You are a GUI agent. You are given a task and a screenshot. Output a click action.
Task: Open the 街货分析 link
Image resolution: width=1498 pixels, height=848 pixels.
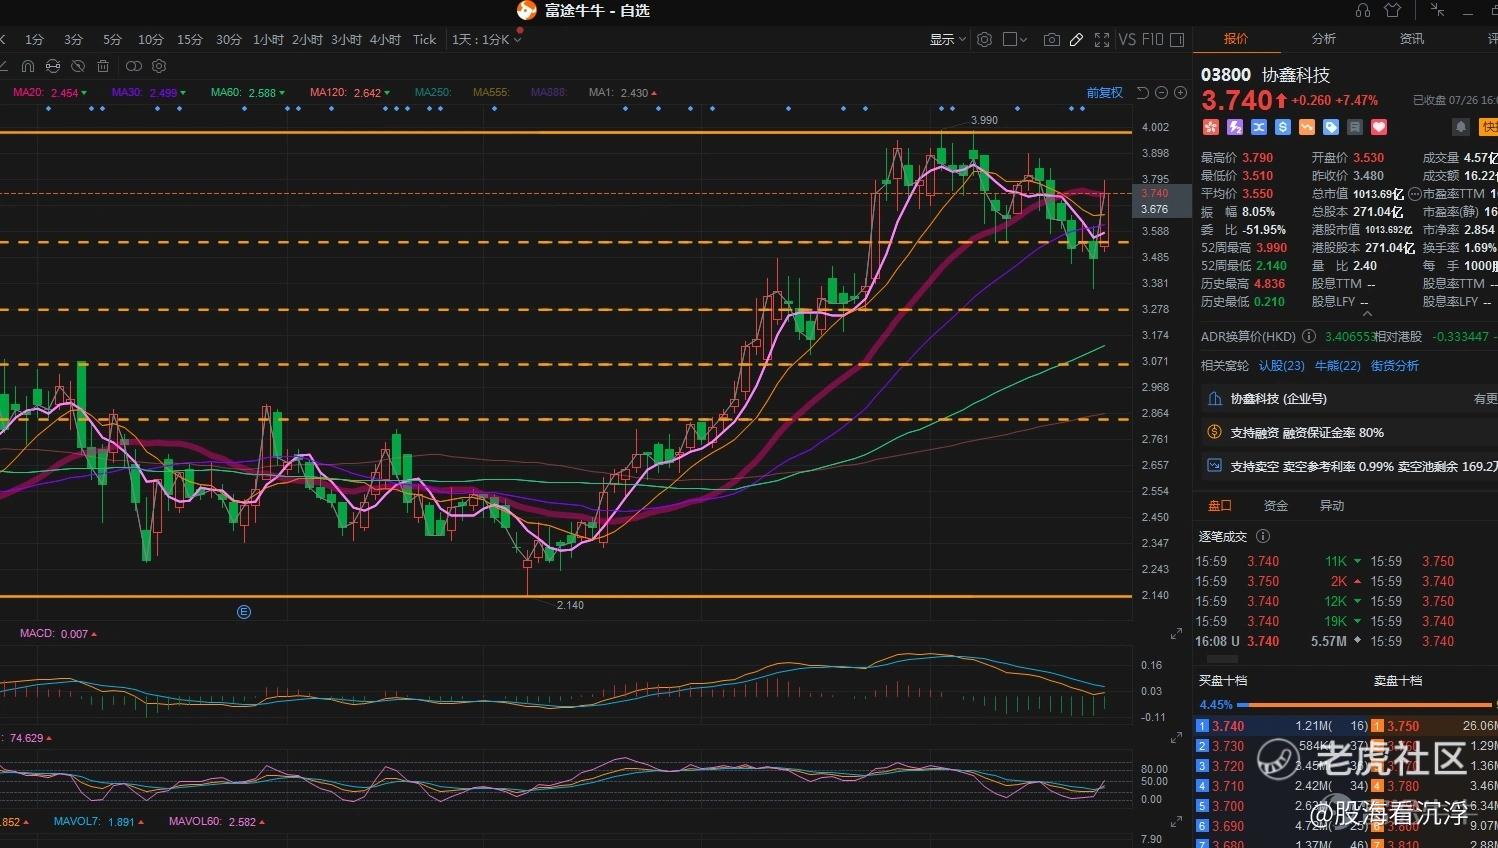1395,366
